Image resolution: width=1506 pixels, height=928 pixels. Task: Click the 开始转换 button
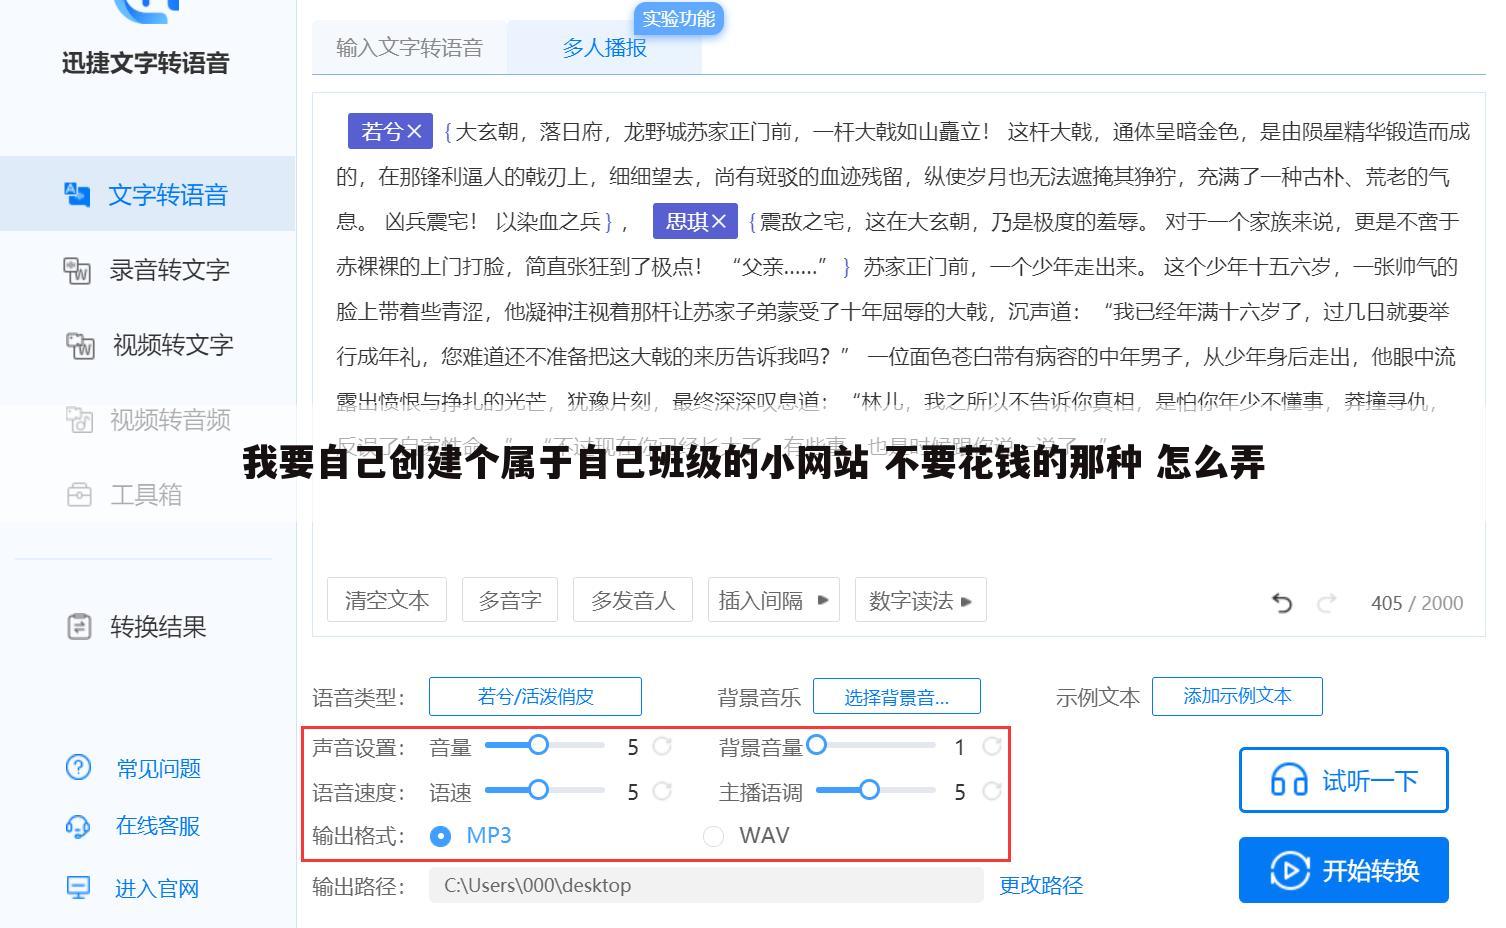pos(1343,870)
